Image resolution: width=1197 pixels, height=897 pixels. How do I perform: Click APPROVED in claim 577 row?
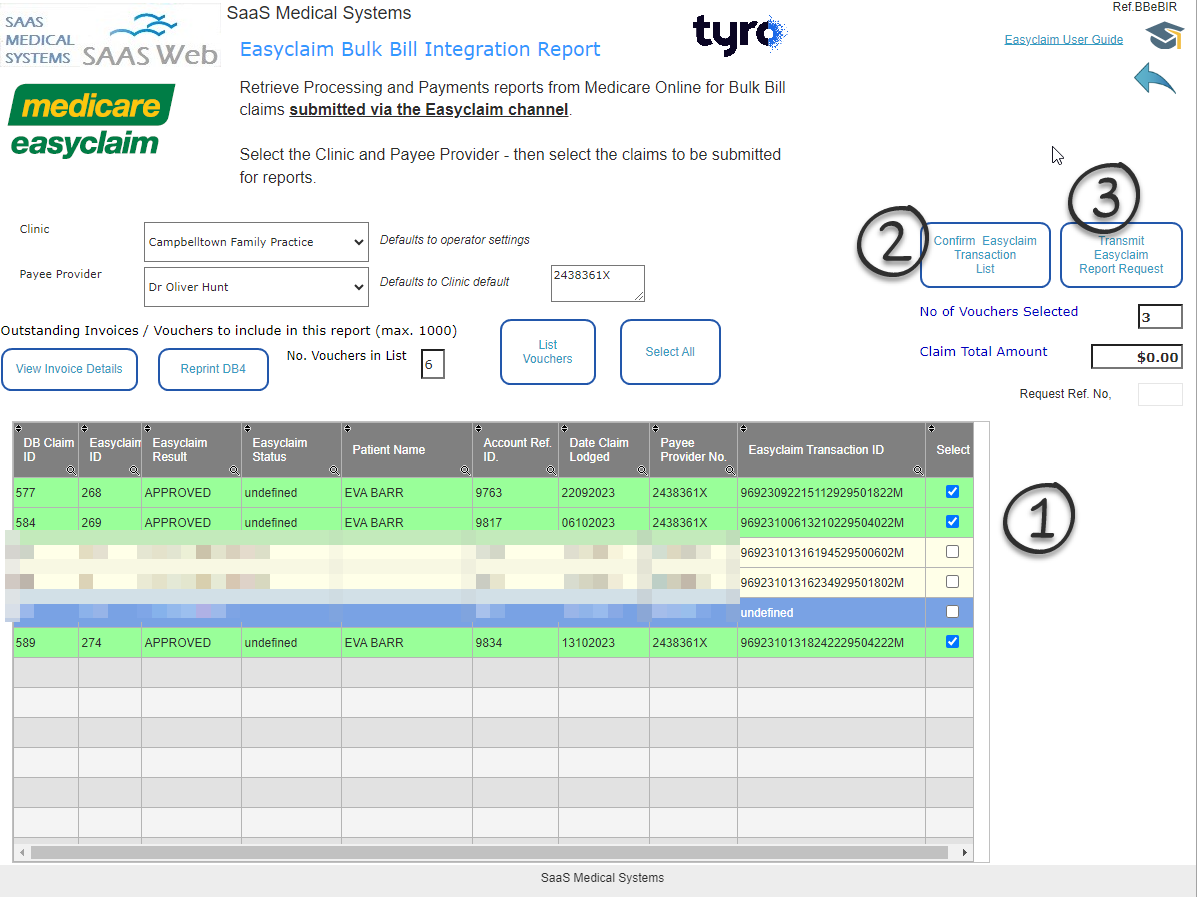(x=177, y=492)
